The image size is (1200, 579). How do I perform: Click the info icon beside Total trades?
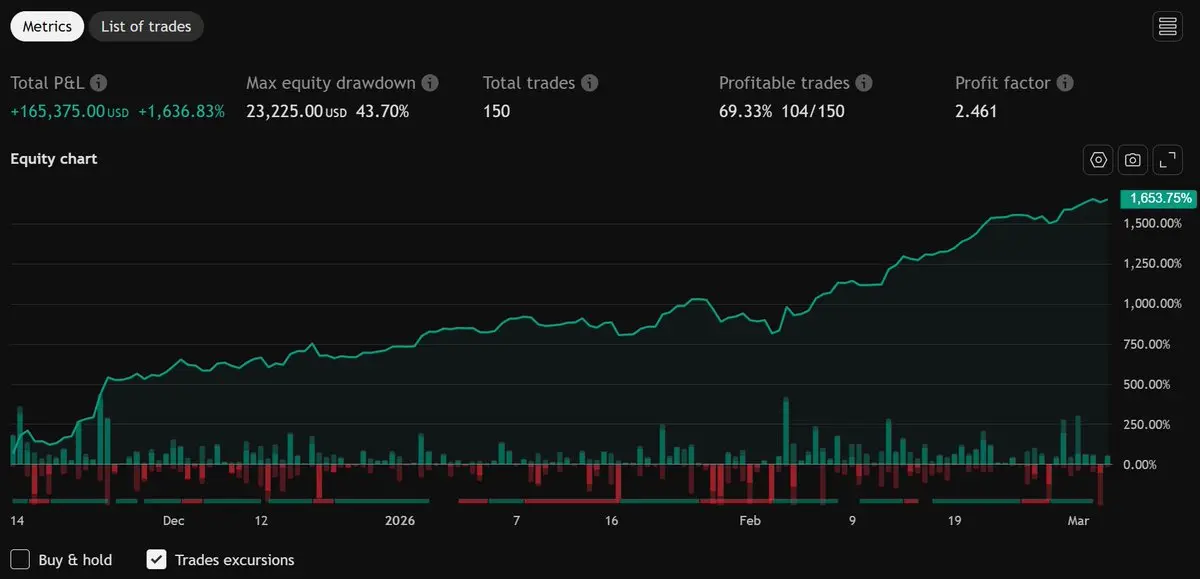[590, 84]
